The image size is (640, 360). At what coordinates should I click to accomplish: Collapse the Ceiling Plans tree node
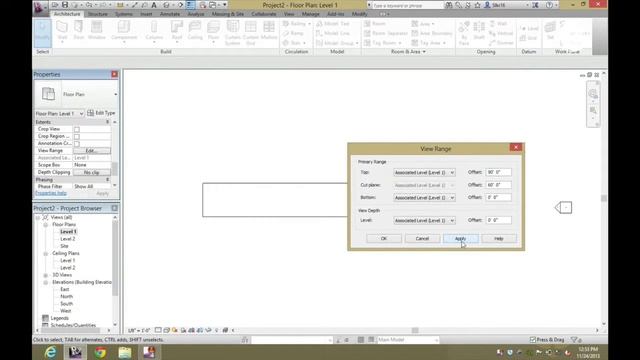[x=46, y=253]
